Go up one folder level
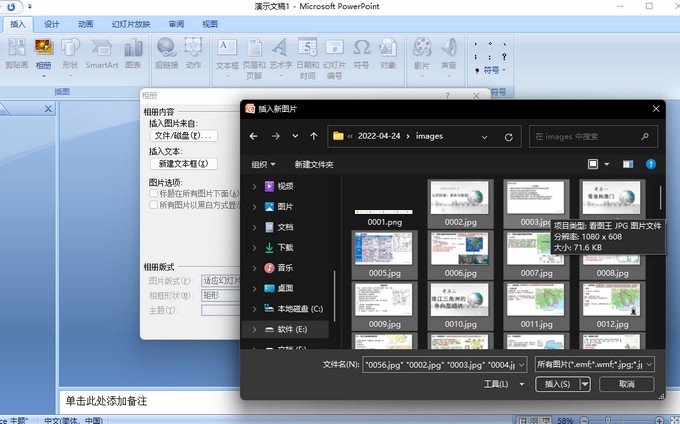 pos(314,136)
